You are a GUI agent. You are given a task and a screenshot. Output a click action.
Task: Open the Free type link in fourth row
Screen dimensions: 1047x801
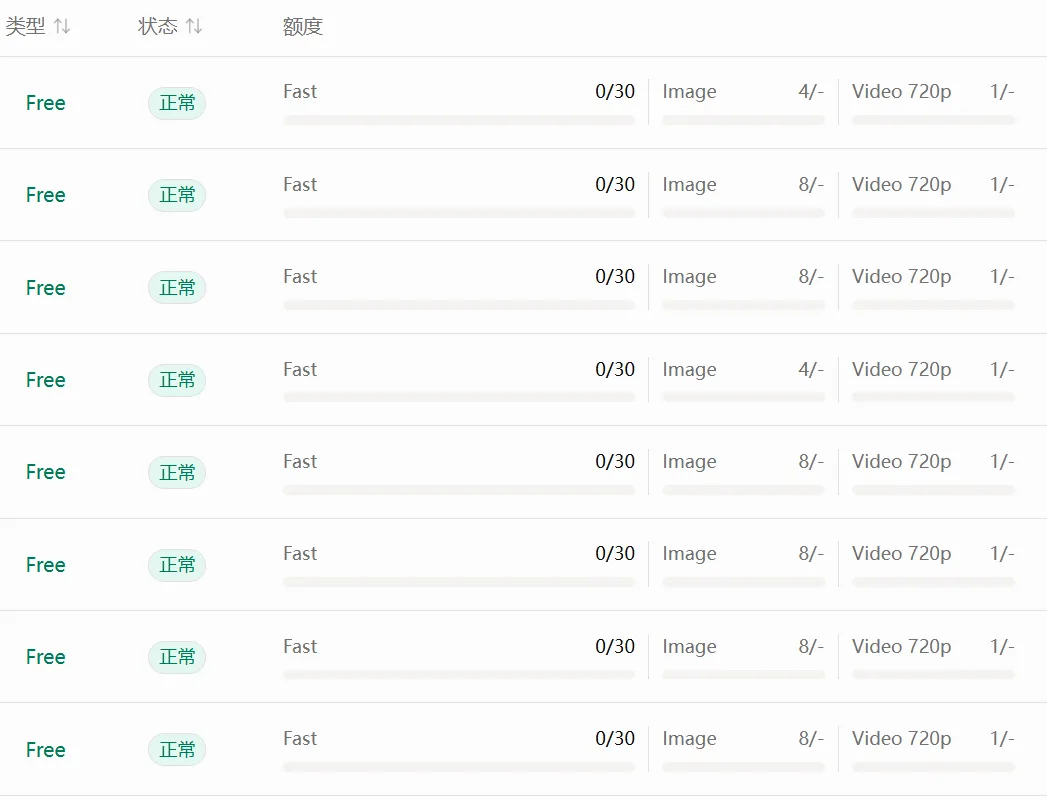45,380
